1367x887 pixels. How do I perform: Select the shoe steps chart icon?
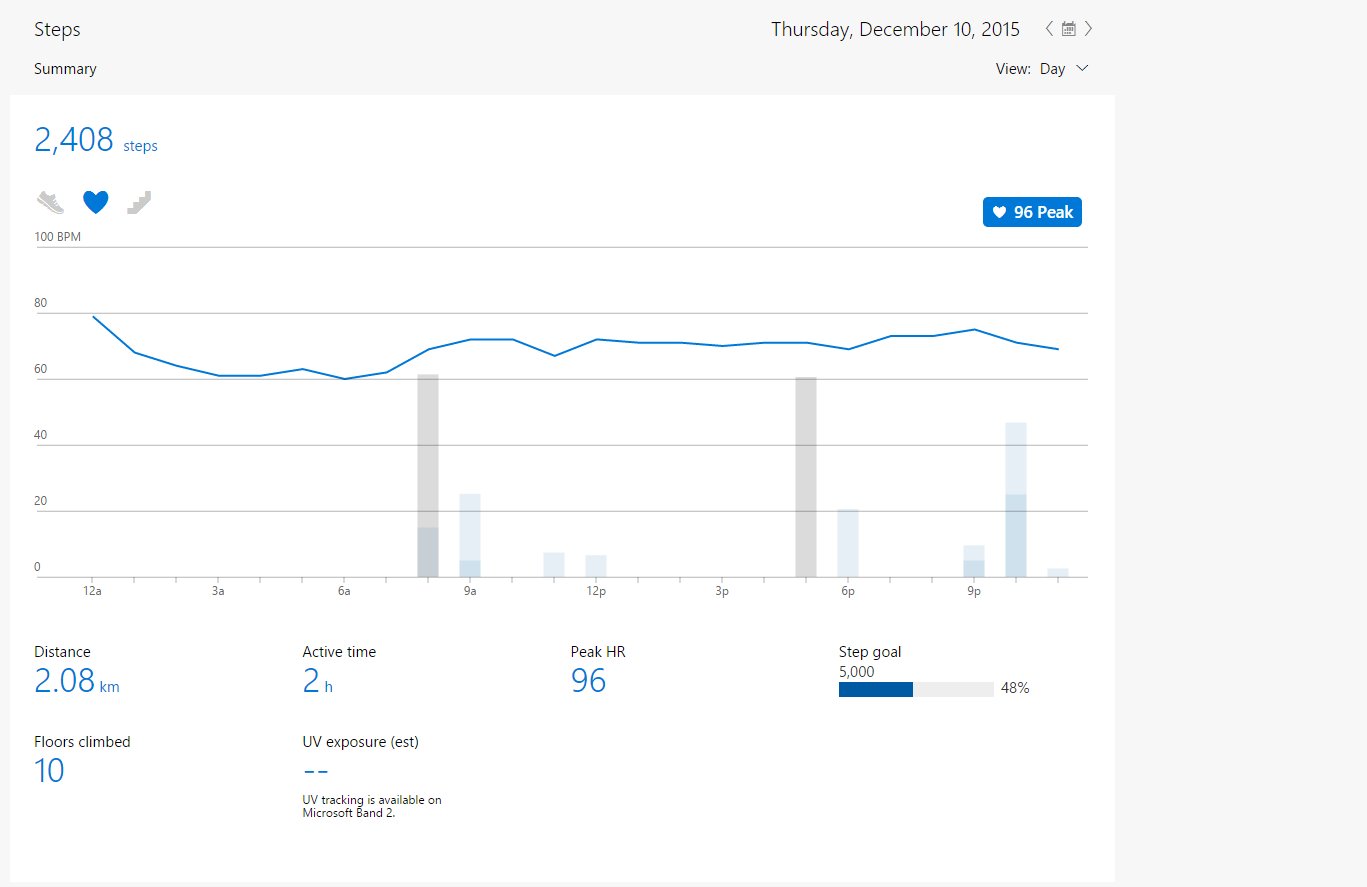point(50,203)
